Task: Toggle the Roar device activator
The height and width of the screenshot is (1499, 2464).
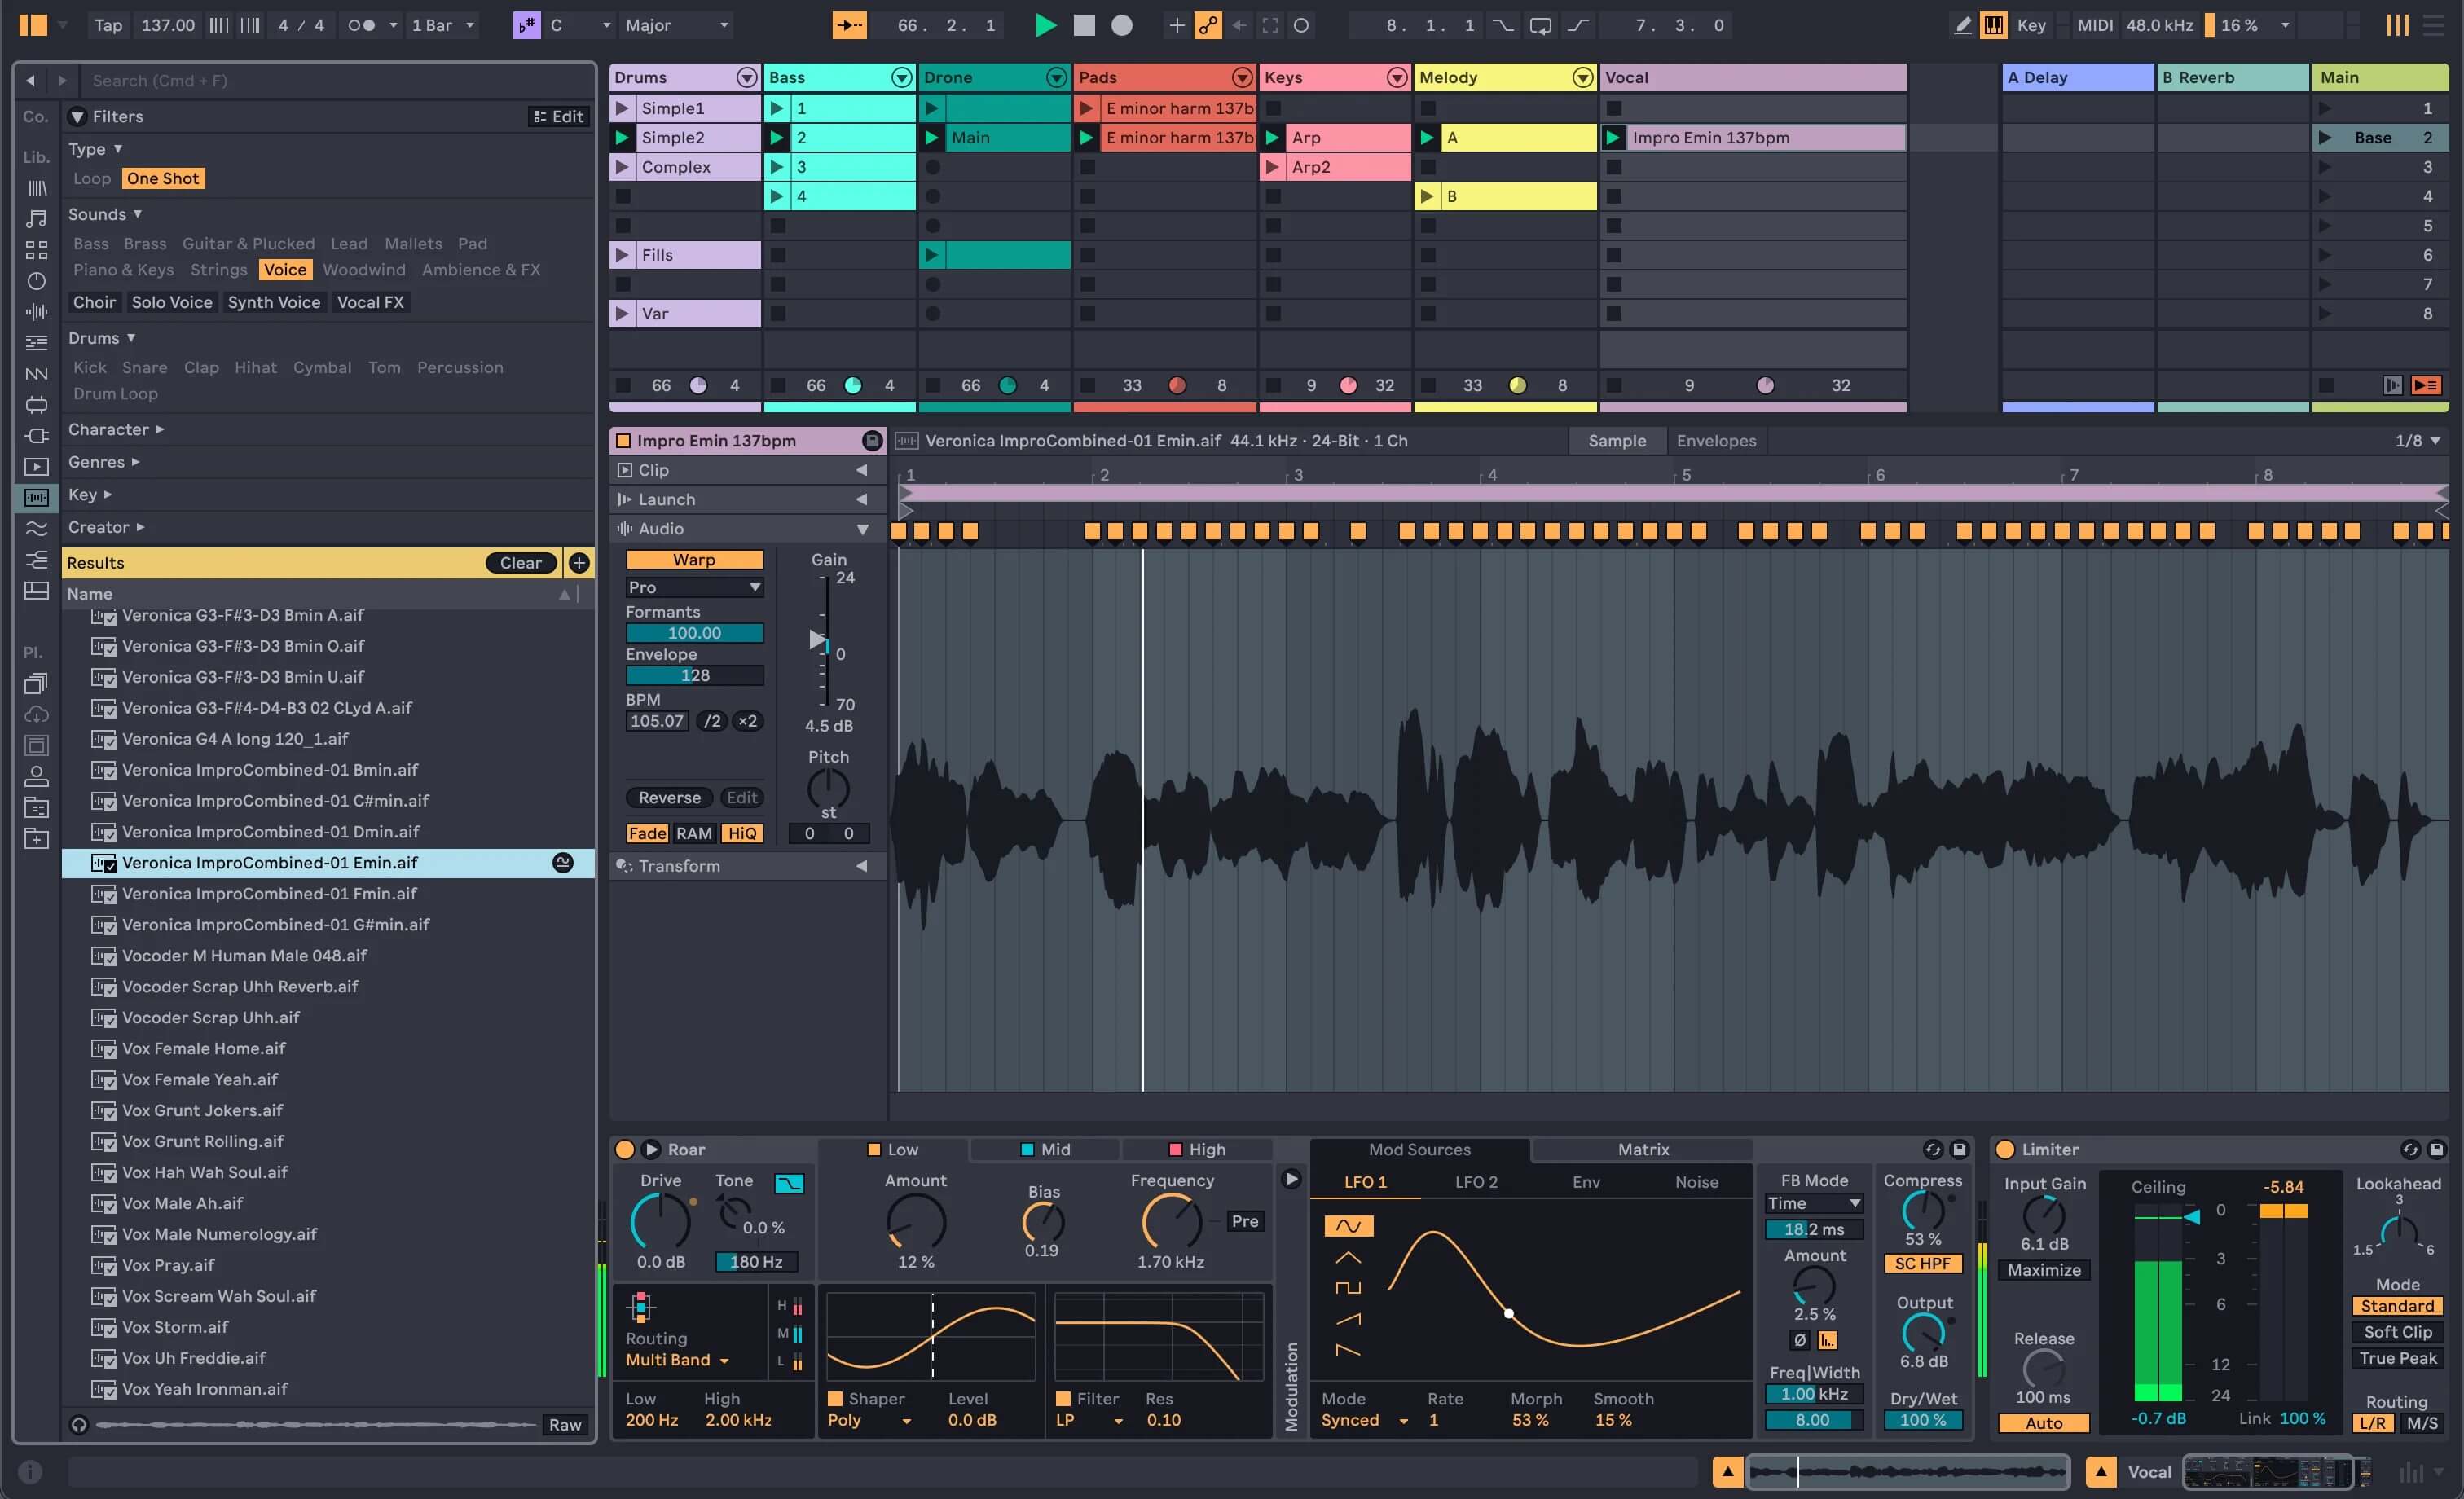Action: [x=624, y=1149]
